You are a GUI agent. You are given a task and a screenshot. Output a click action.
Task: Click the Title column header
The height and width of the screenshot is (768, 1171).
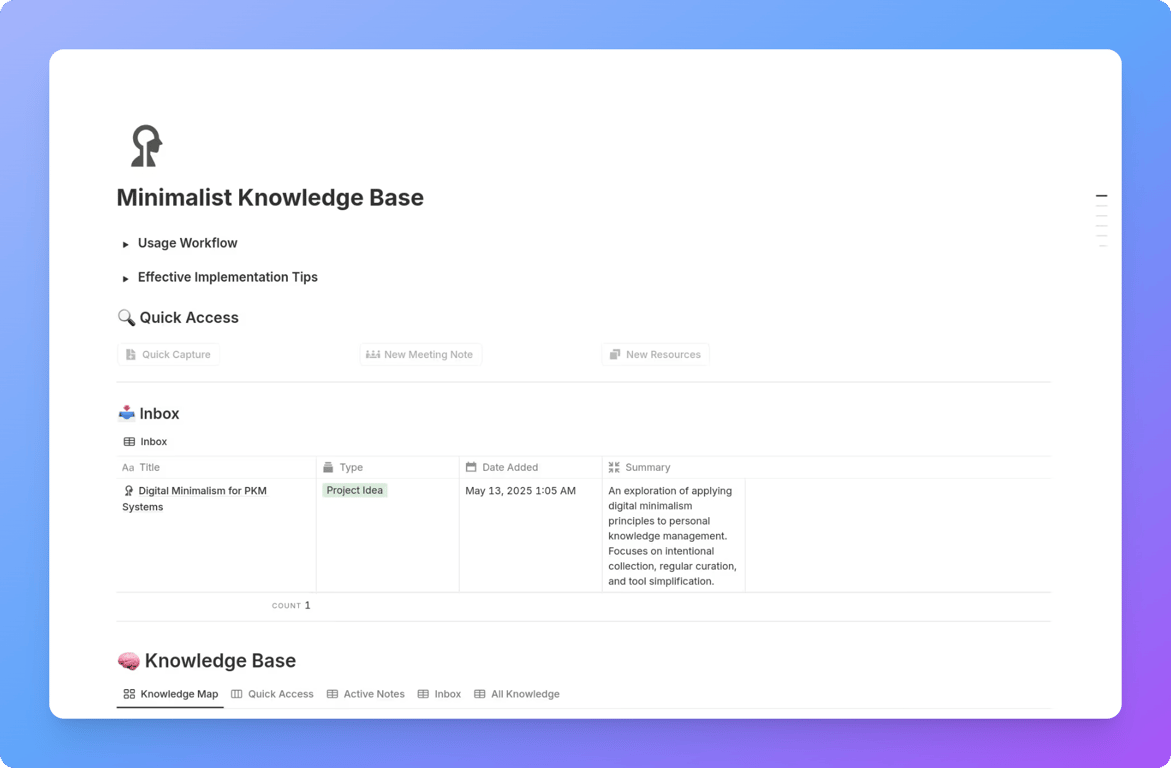coord(216,467)
